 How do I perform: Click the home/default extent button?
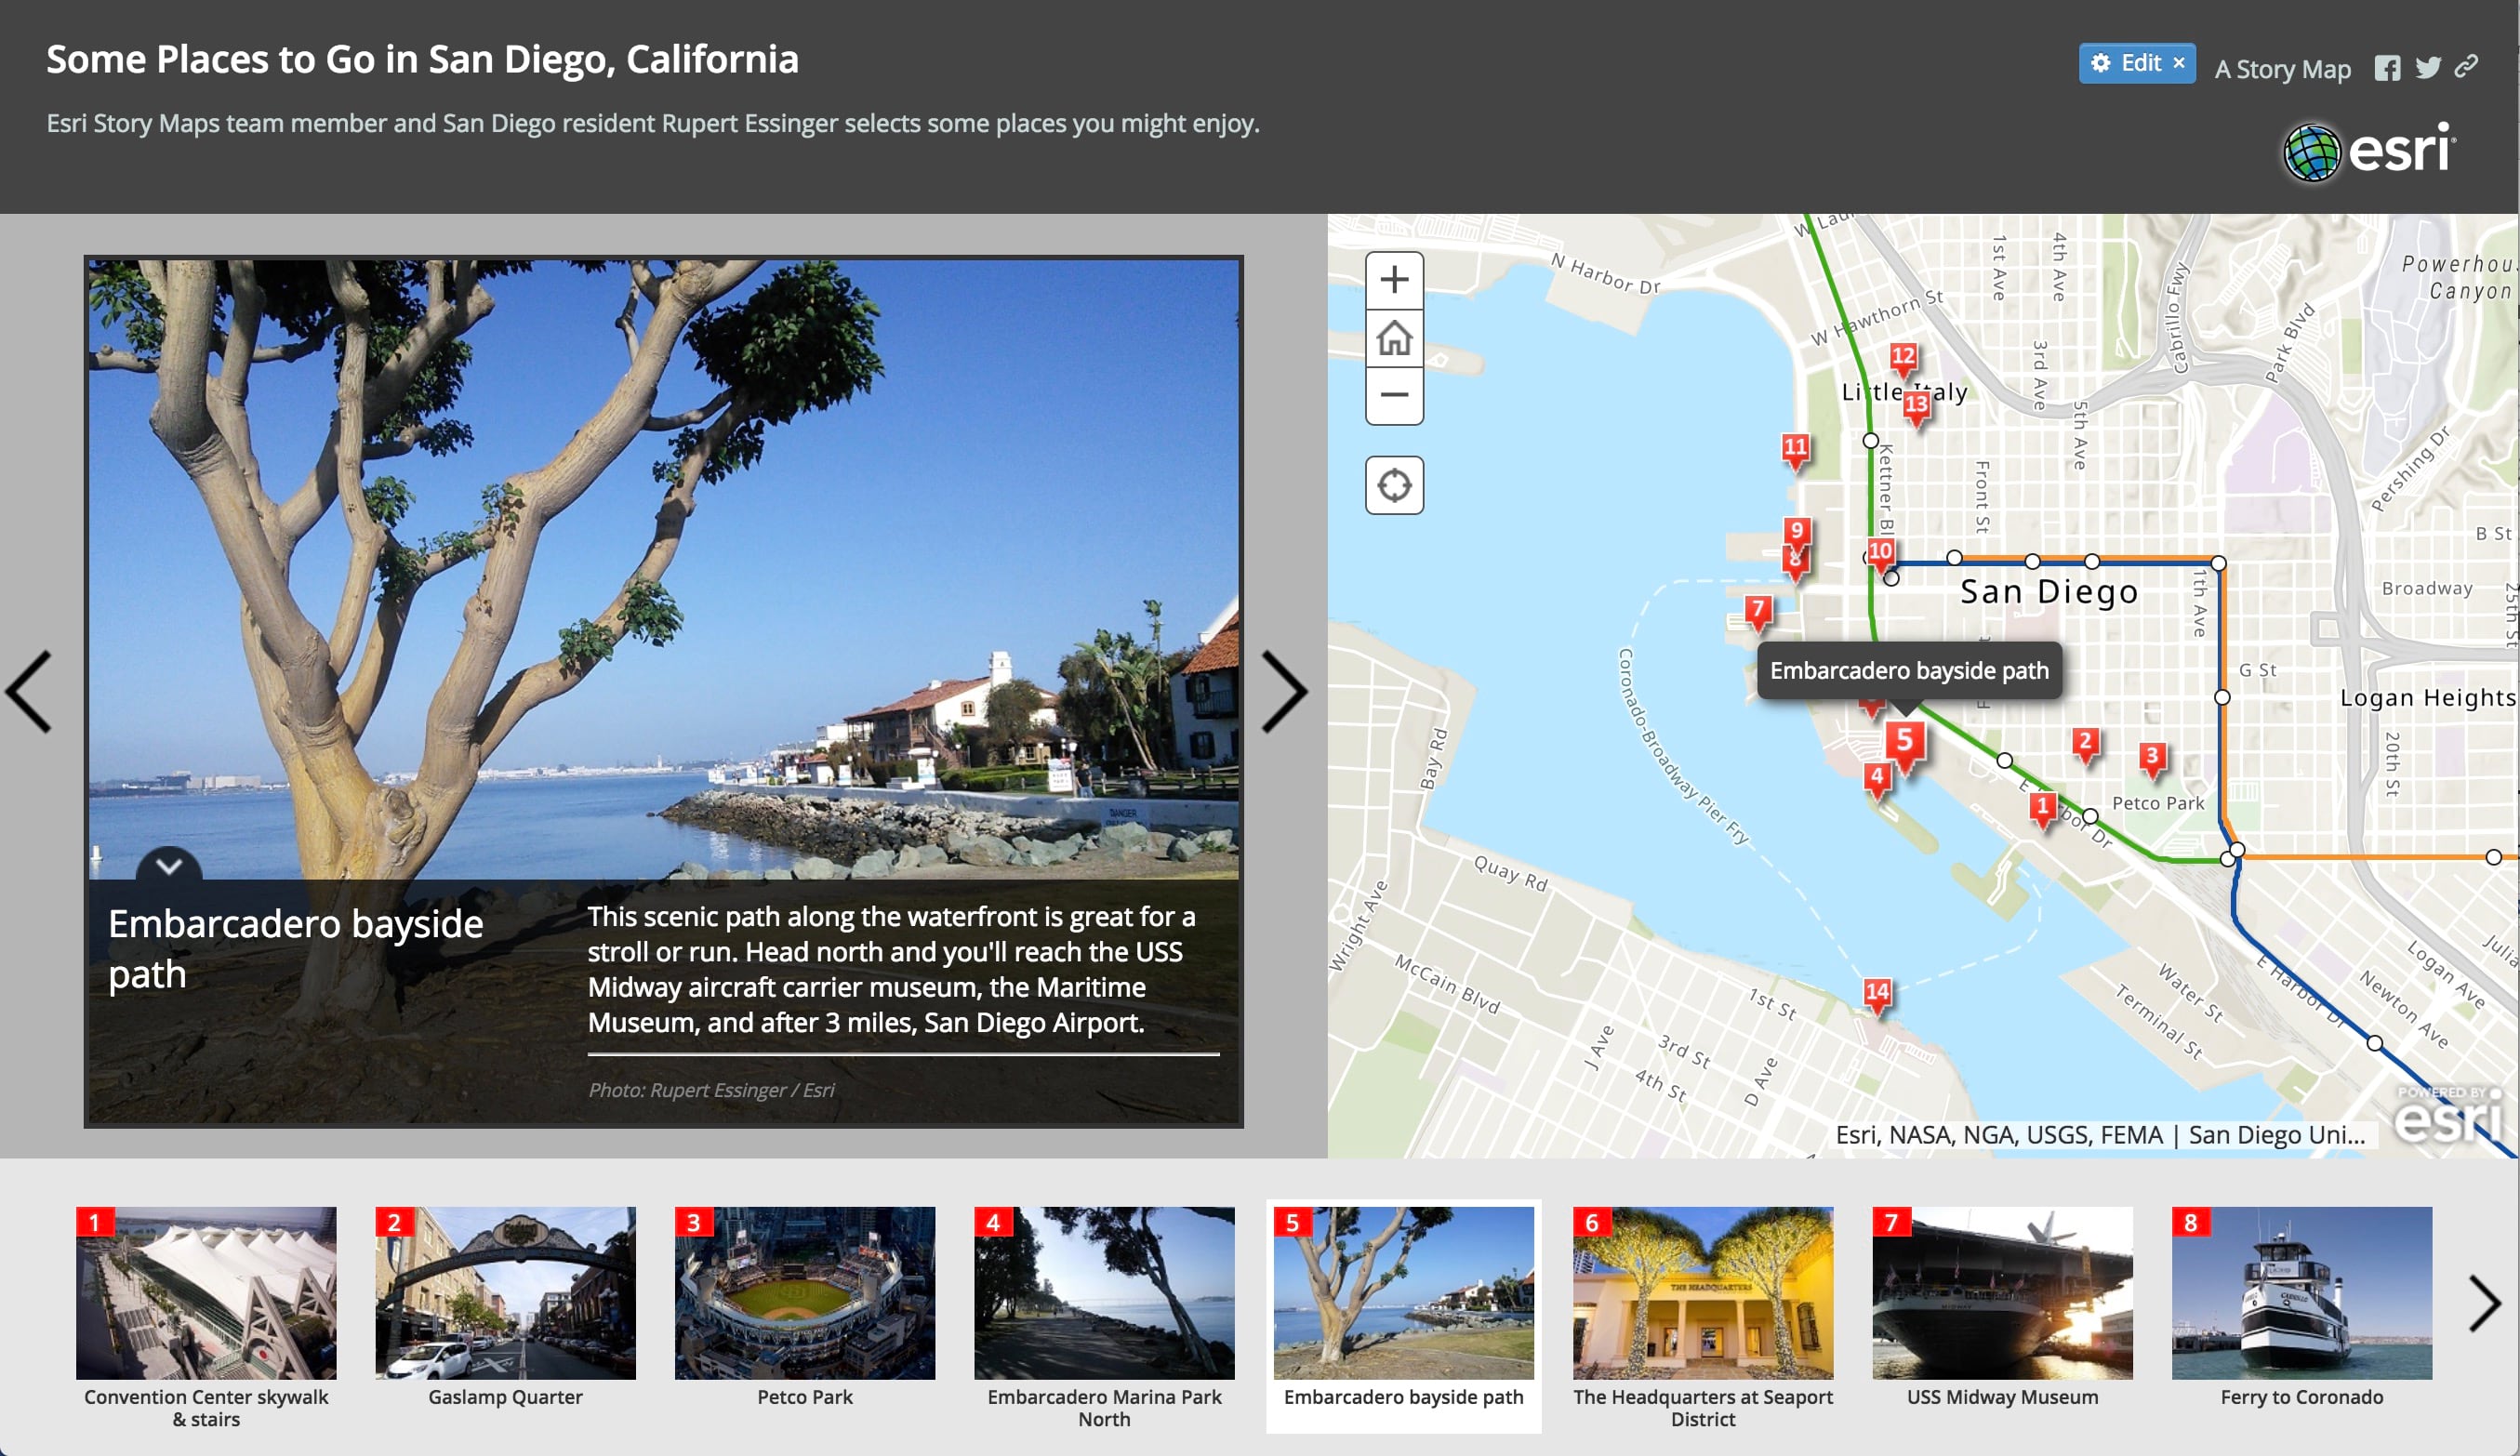pos(1397,338)
